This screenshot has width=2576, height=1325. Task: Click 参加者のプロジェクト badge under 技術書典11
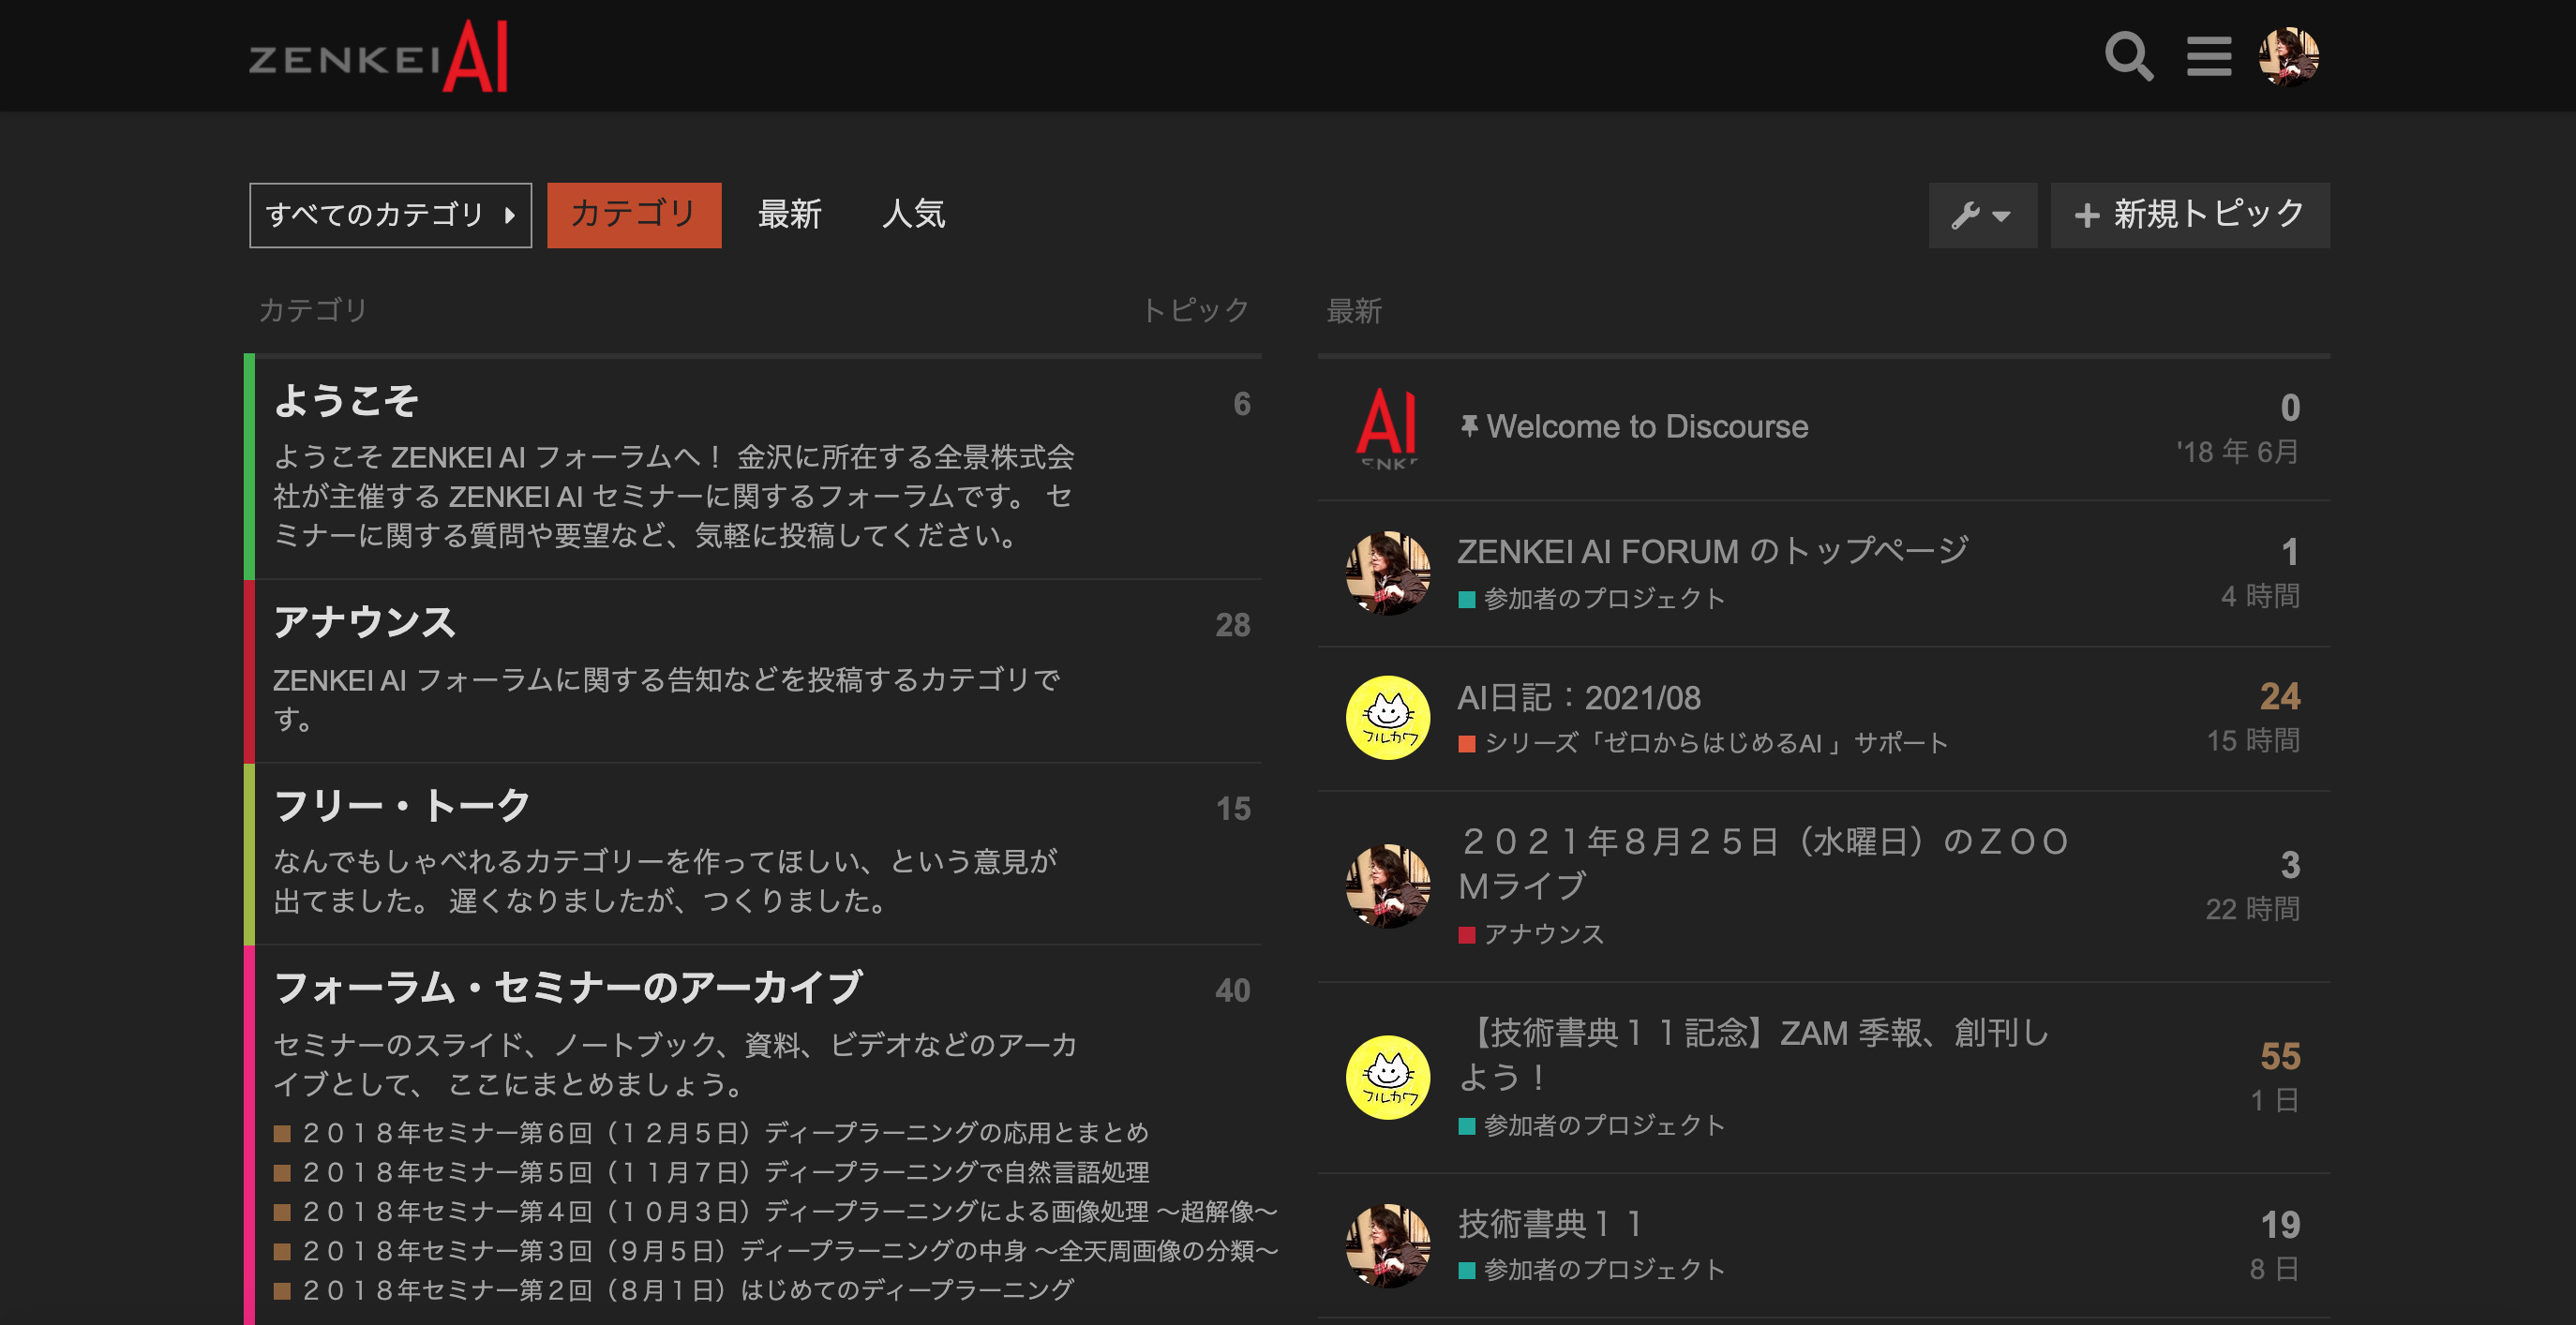point(1592,1270)
